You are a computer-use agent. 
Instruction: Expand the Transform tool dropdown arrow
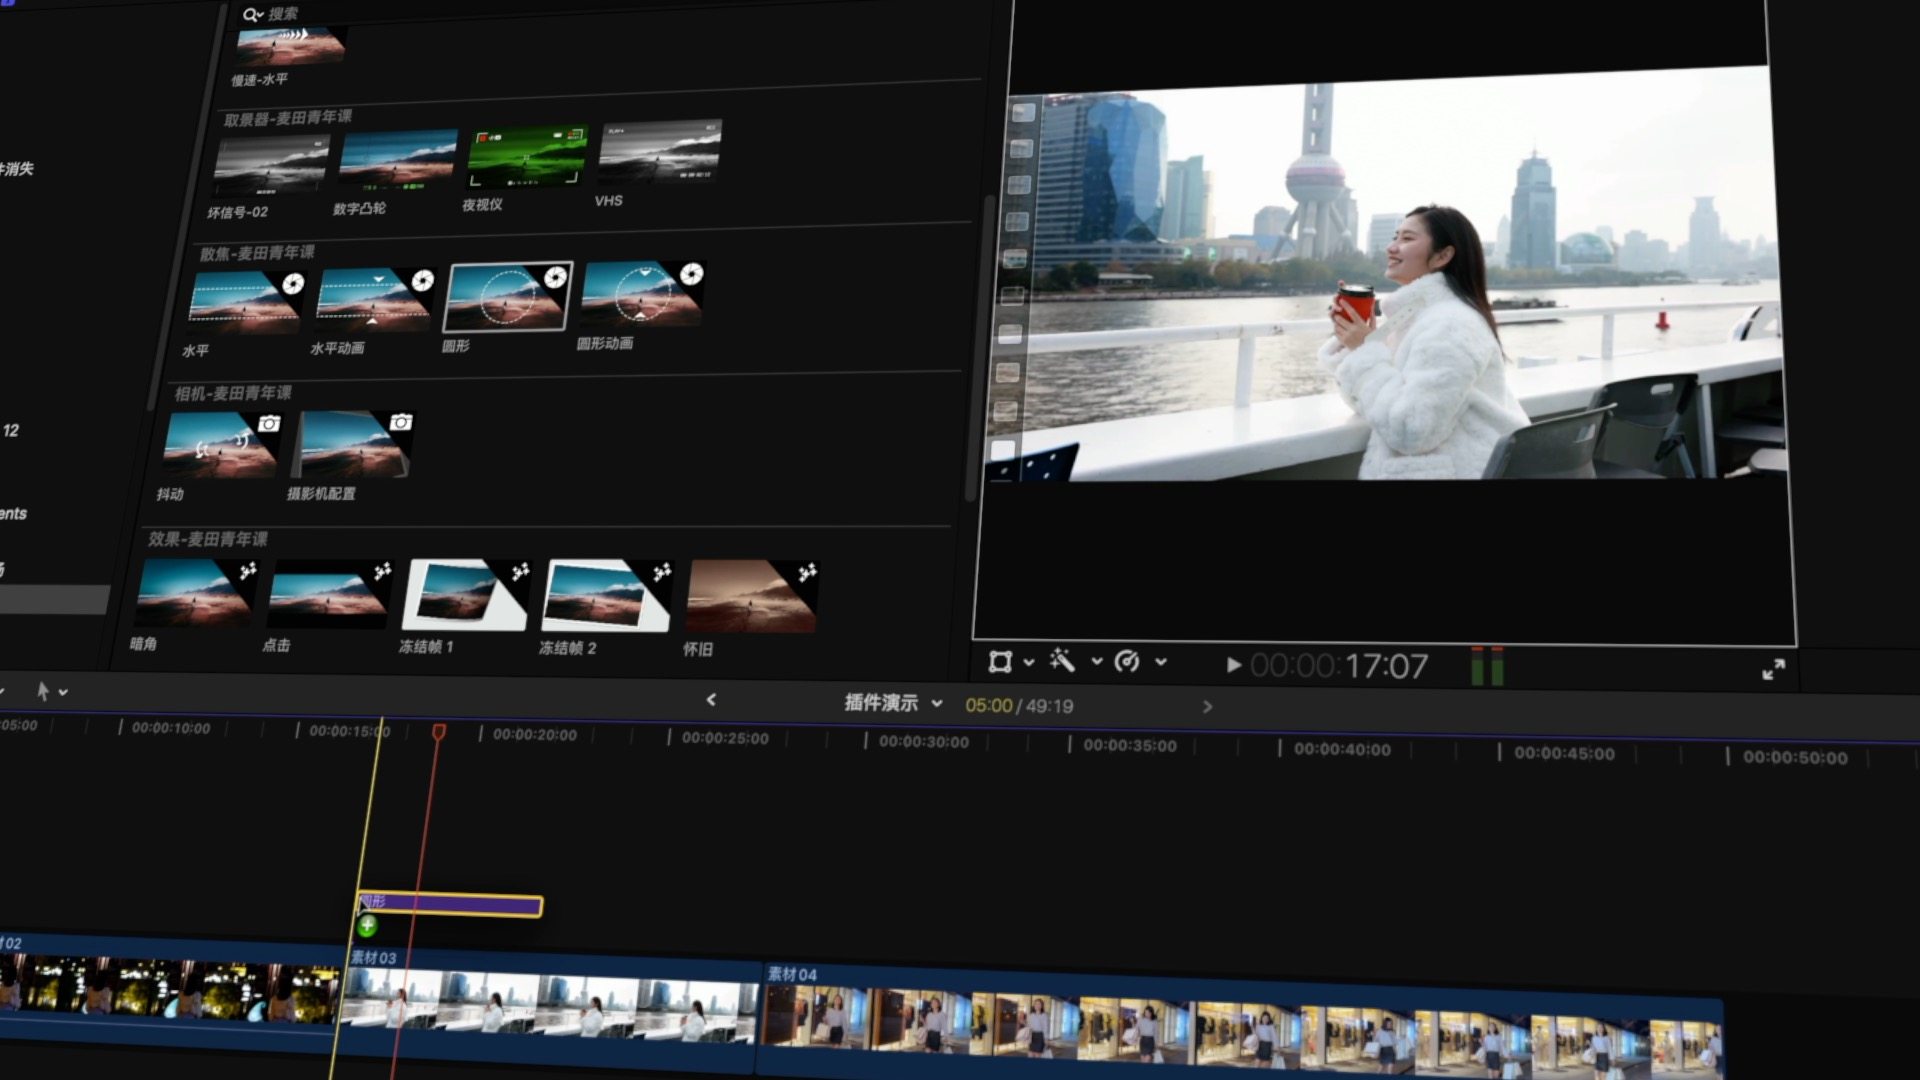(1029, 662)
